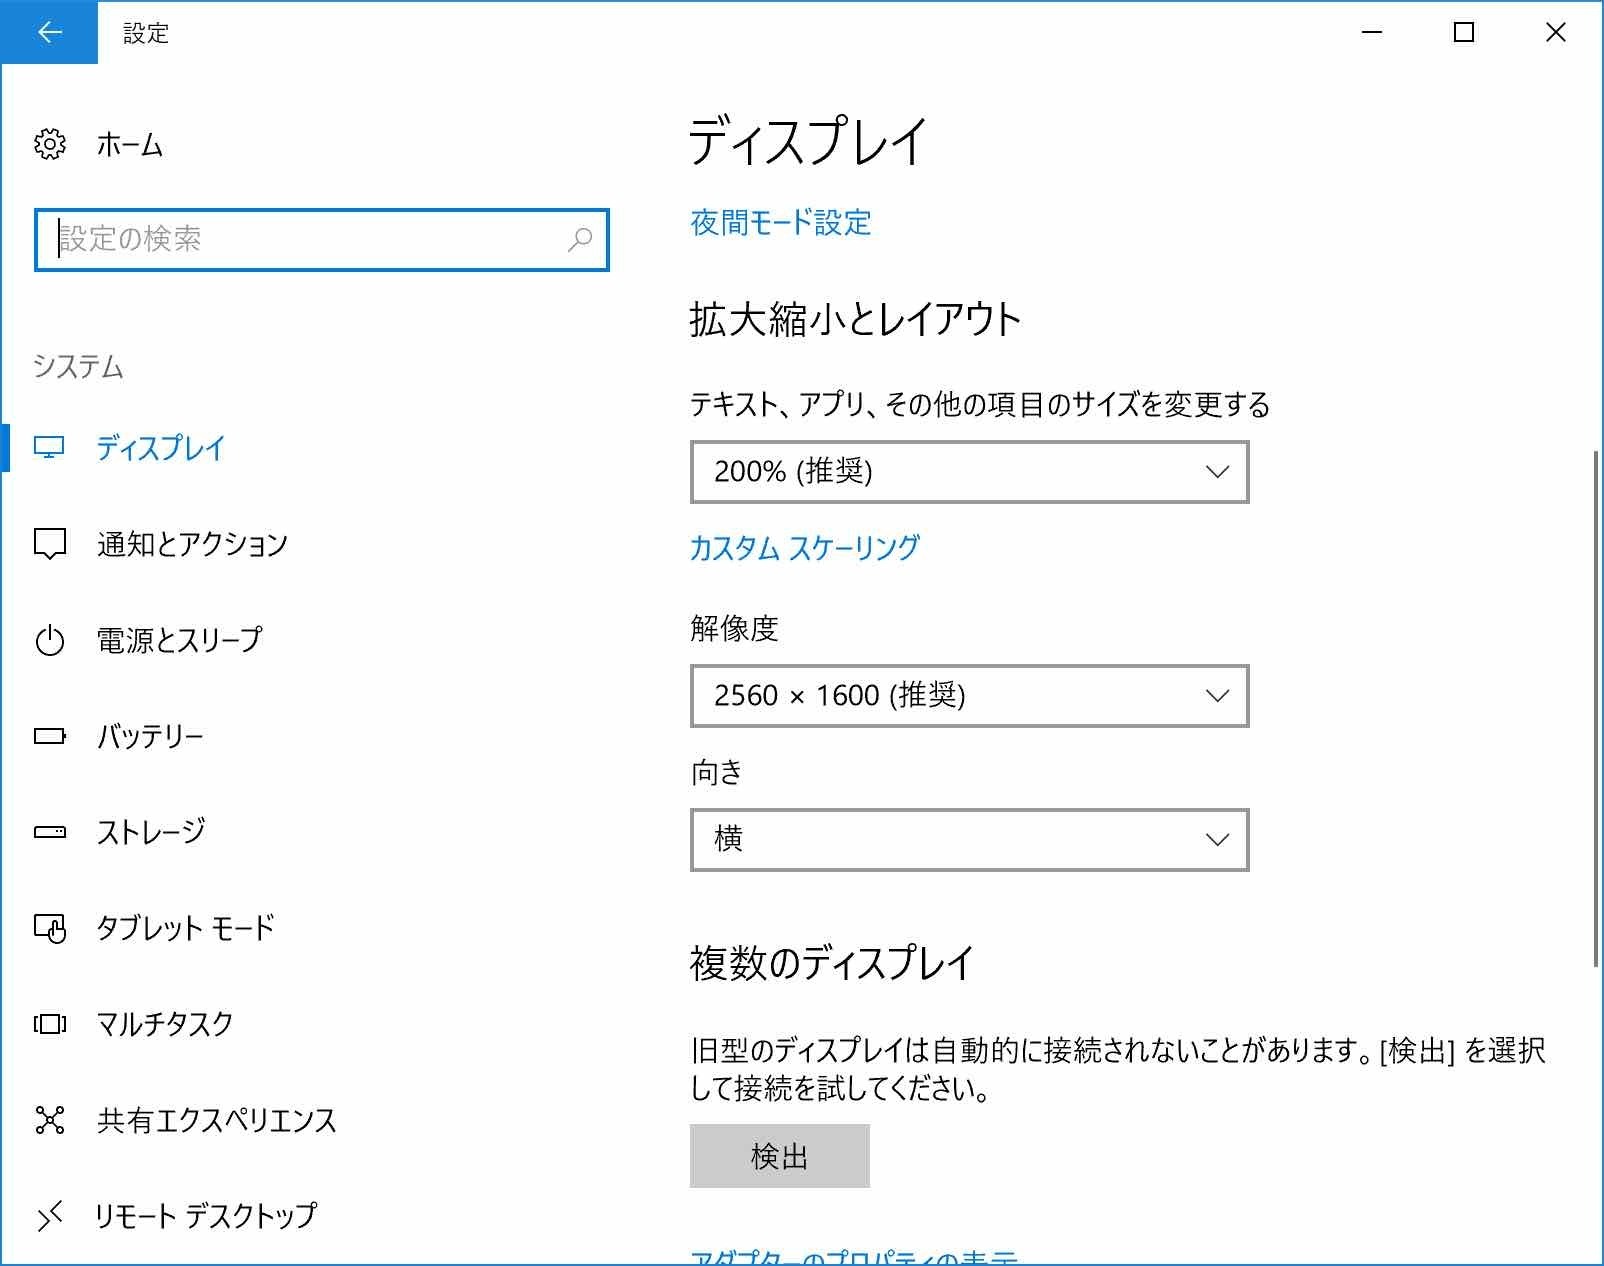Click the battery icon beside バッテリー

pyautogui.click(x=50, y=736)
